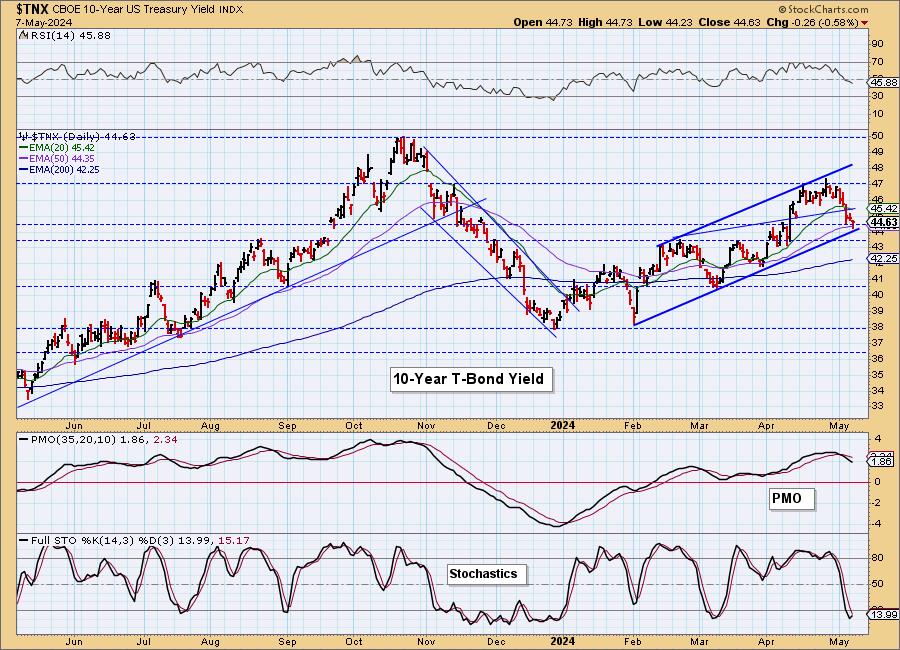
Task: Click the boxed PMO annotation
Action: (792, 498)
